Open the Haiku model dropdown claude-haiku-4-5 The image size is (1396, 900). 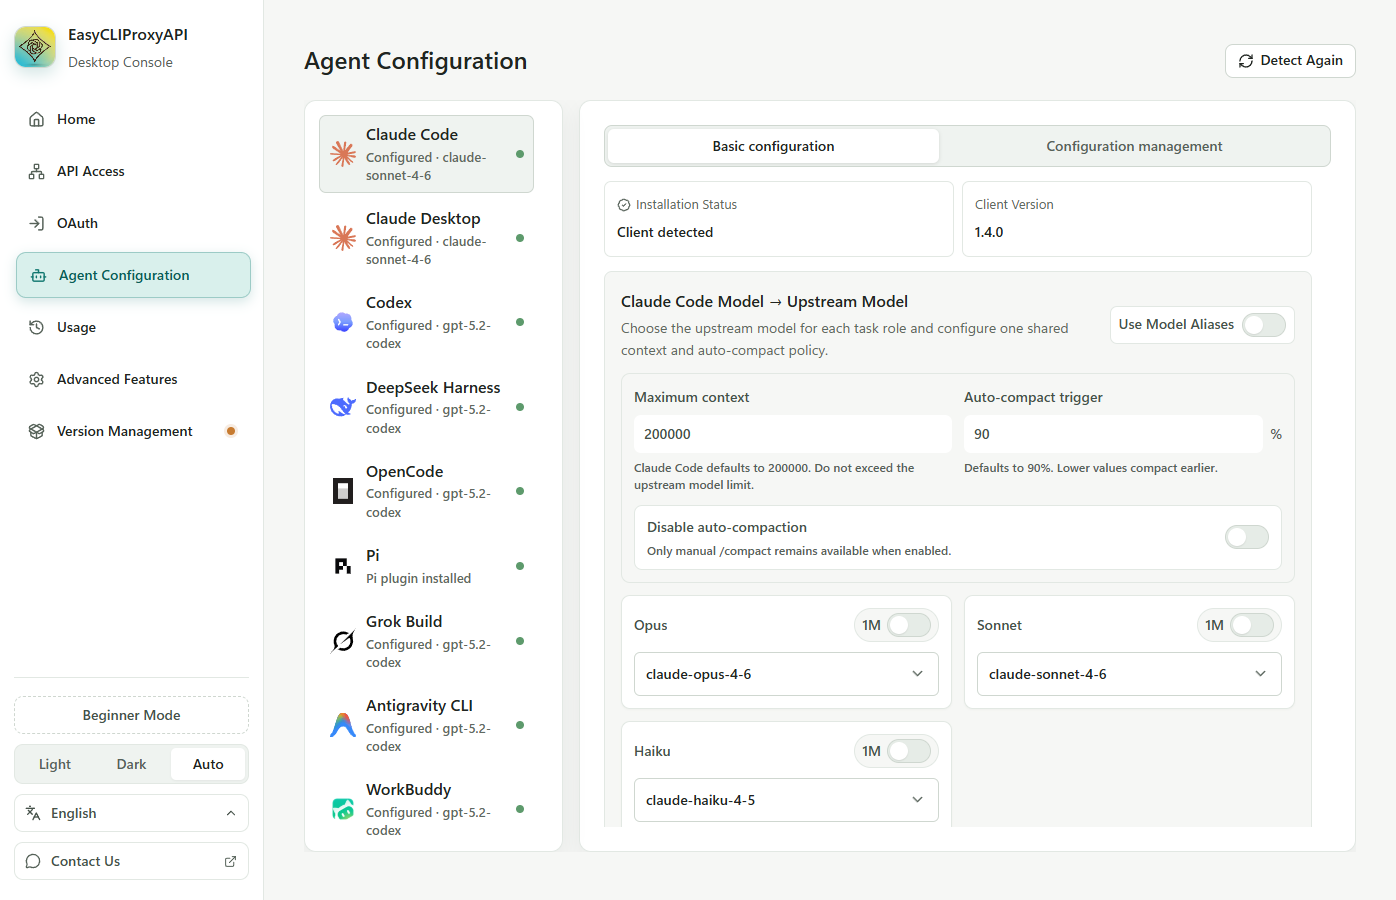click(x=786, y=800)
